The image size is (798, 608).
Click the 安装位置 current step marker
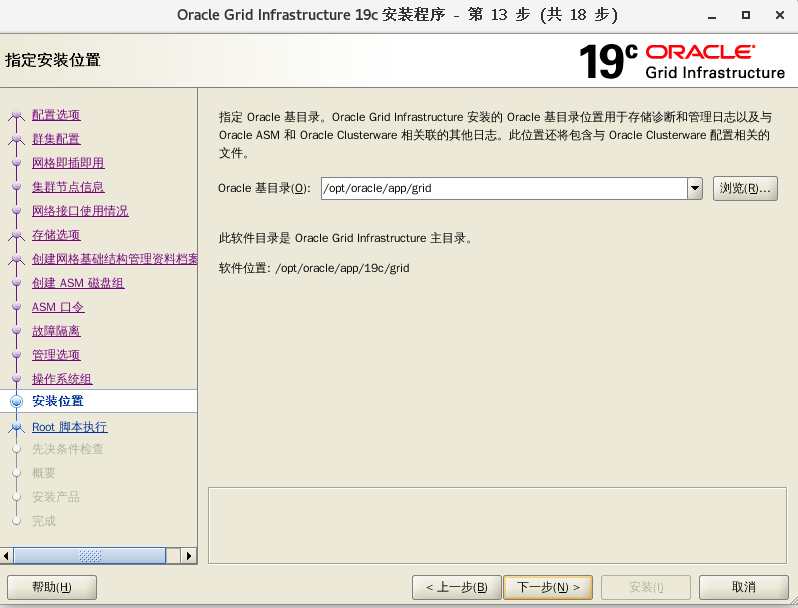[x=16, y=401]
